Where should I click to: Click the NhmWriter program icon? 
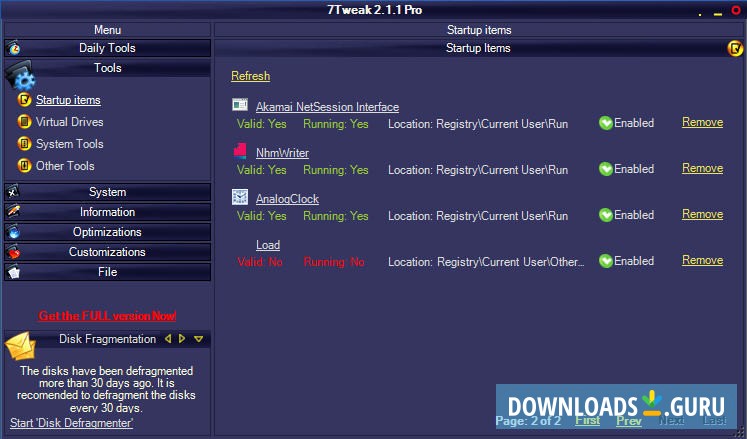point(240,150)
